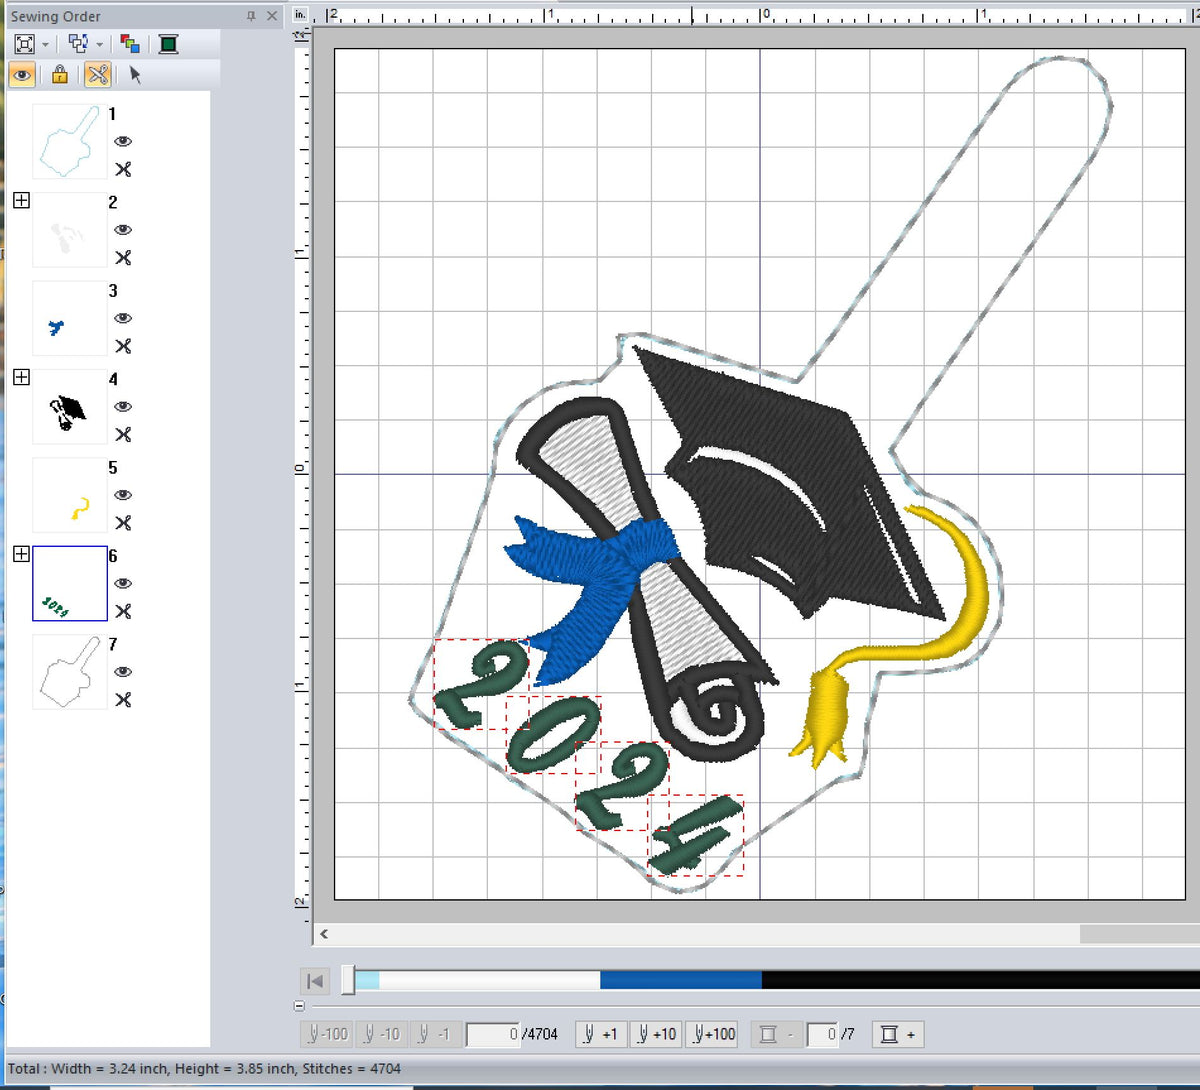This screenshot has height=1090, width=1200.
Task: Toggle the lock icon in Sewing Order
Action: (x=60, y=75)
